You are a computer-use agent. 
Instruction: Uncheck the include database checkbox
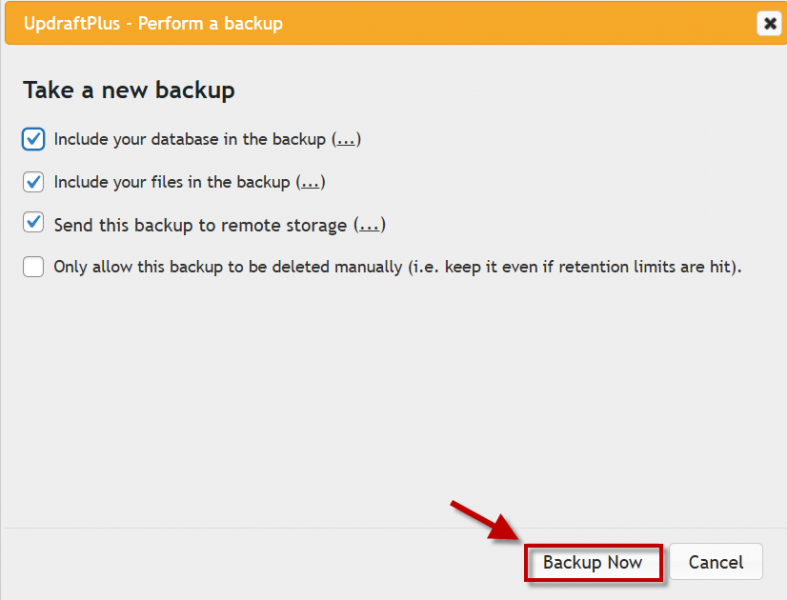click(x=33, y=139)
